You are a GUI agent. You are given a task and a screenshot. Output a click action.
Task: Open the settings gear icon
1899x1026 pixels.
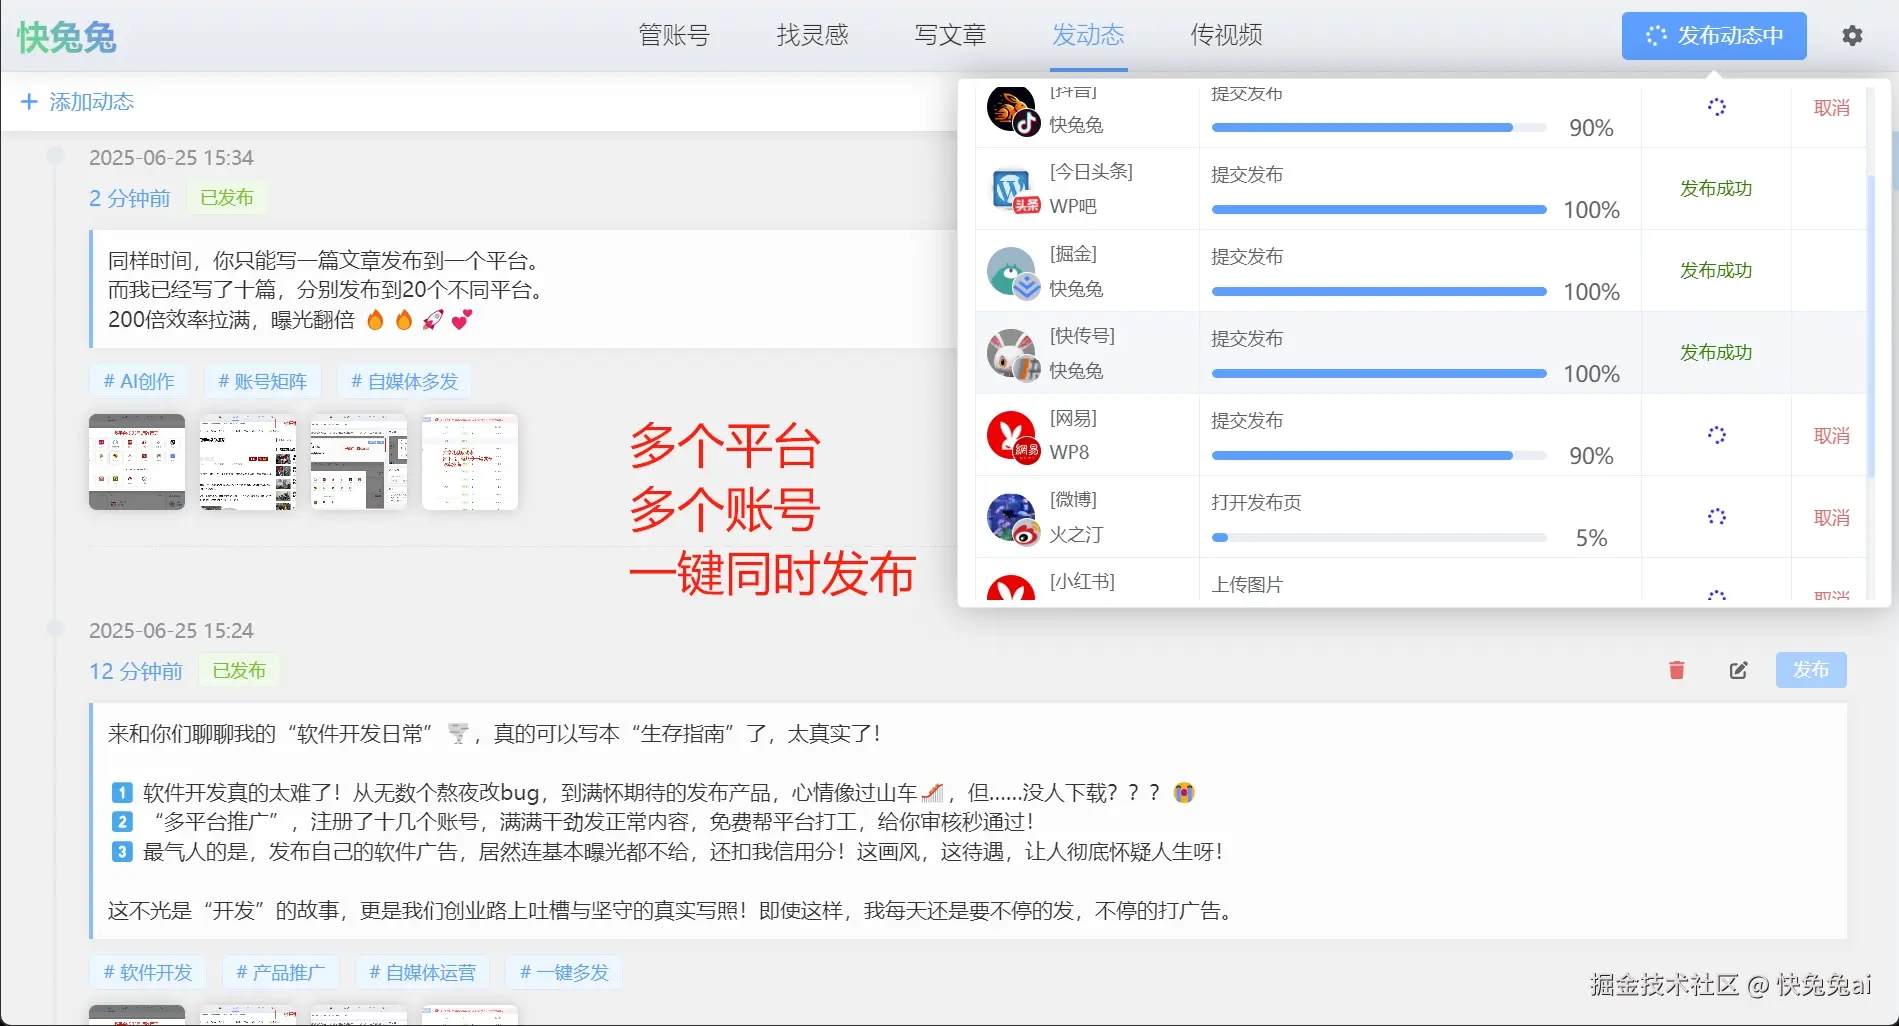(1852, 35)
